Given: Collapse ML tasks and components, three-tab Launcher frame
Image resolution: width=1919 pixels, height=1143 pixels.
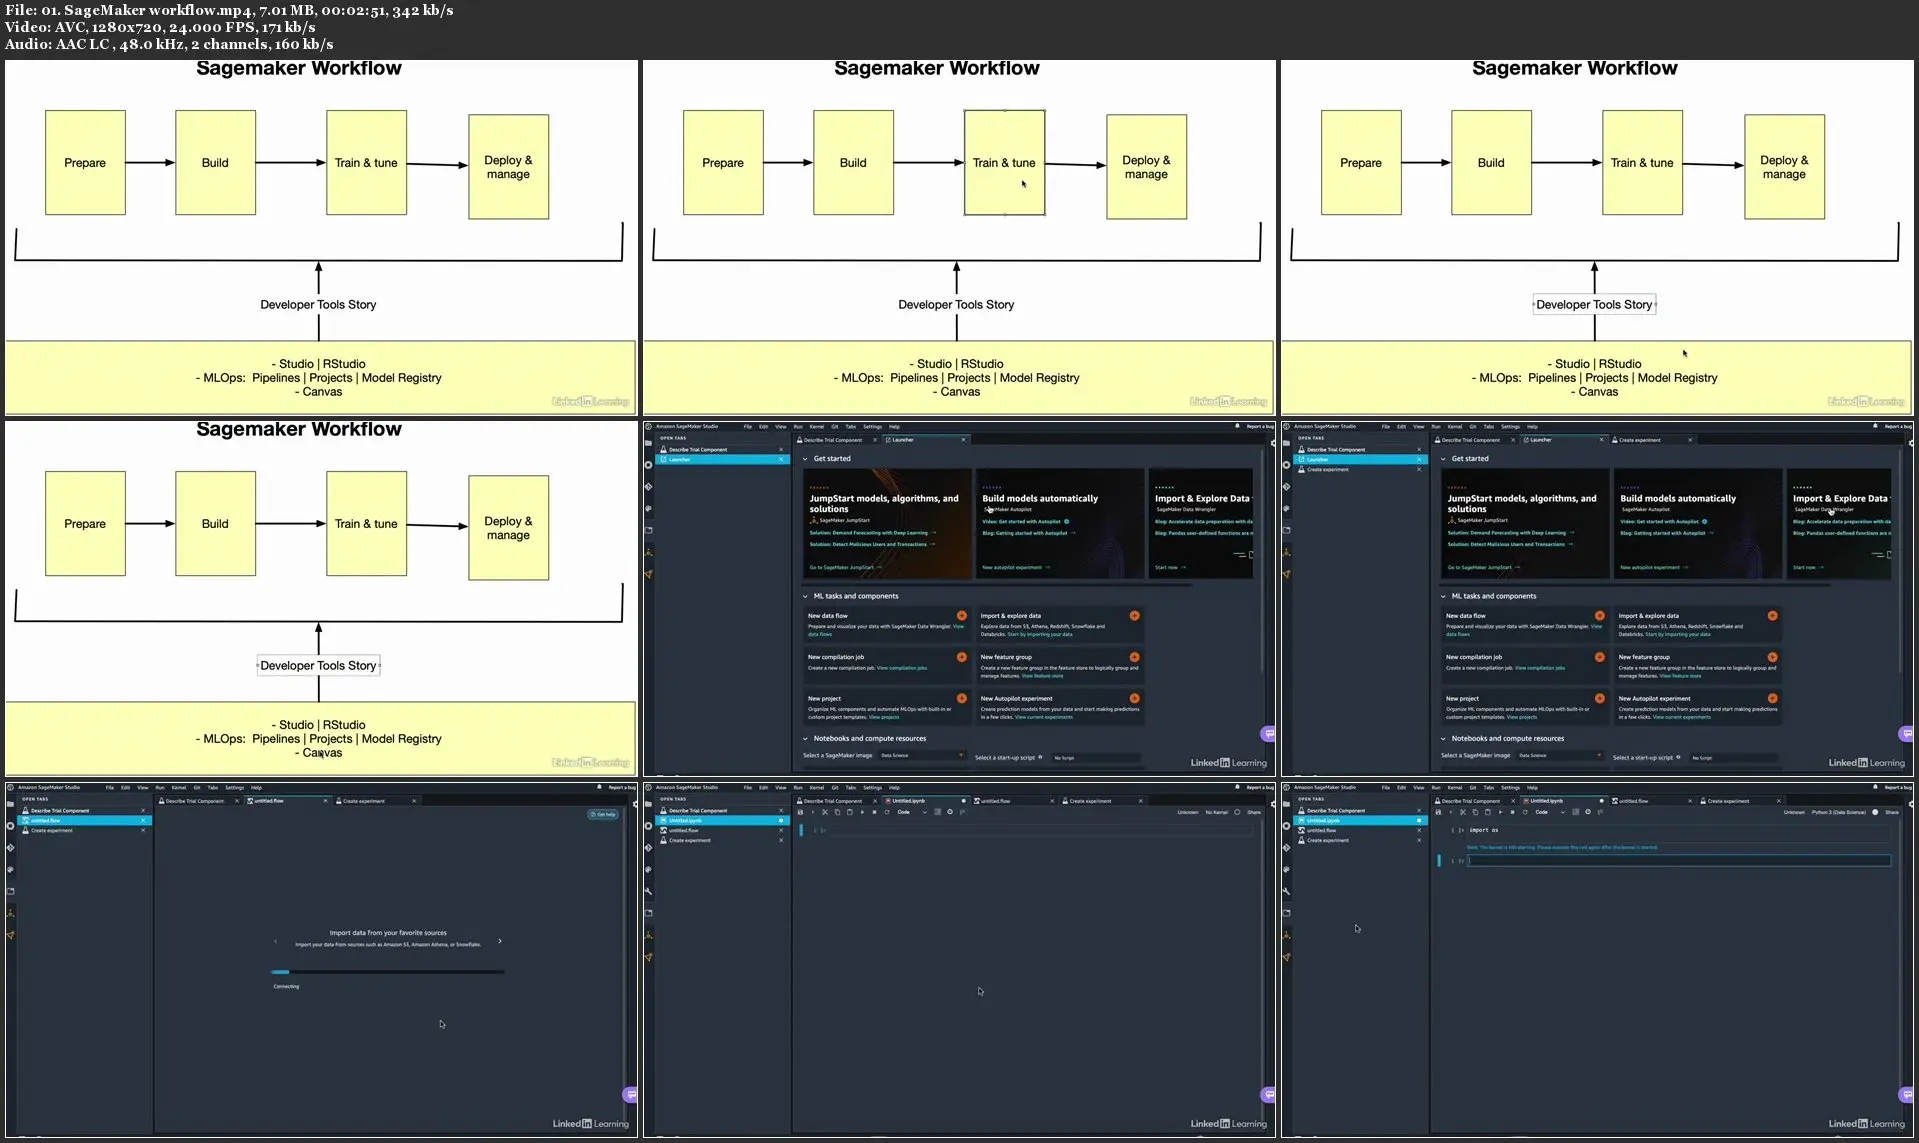Looking at the screenshot, I should pos(1443,596).
